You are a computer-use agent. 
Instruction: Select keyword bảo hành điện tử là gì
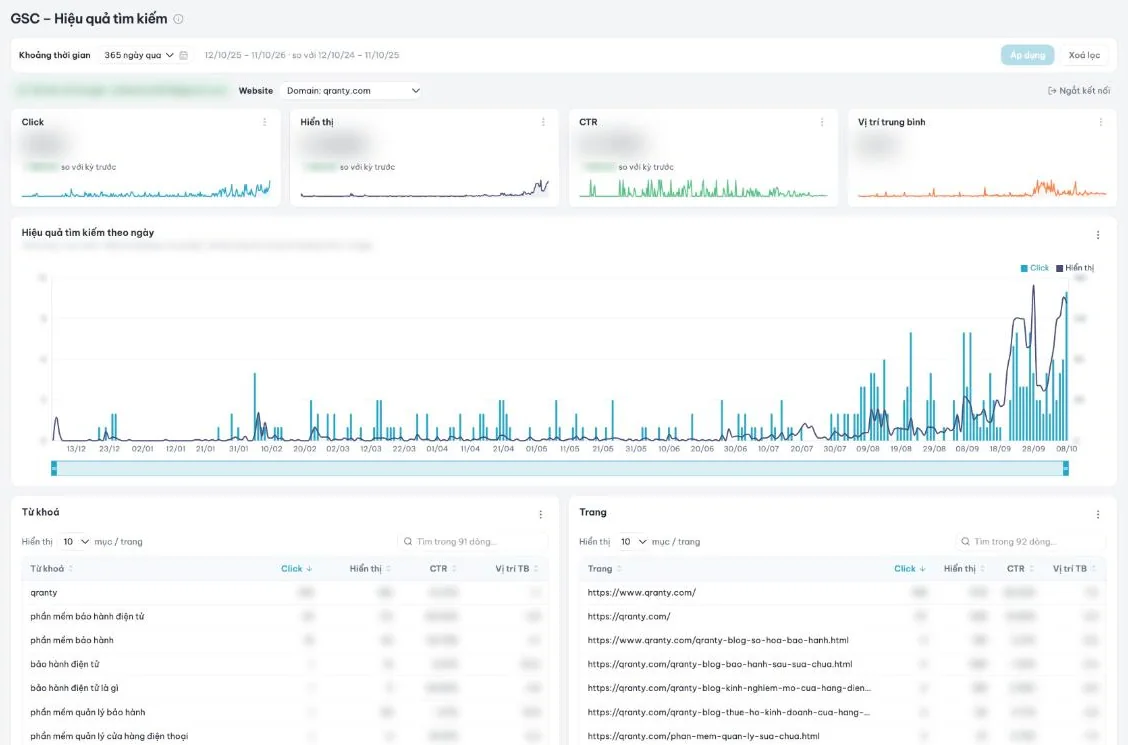[285, 688]
